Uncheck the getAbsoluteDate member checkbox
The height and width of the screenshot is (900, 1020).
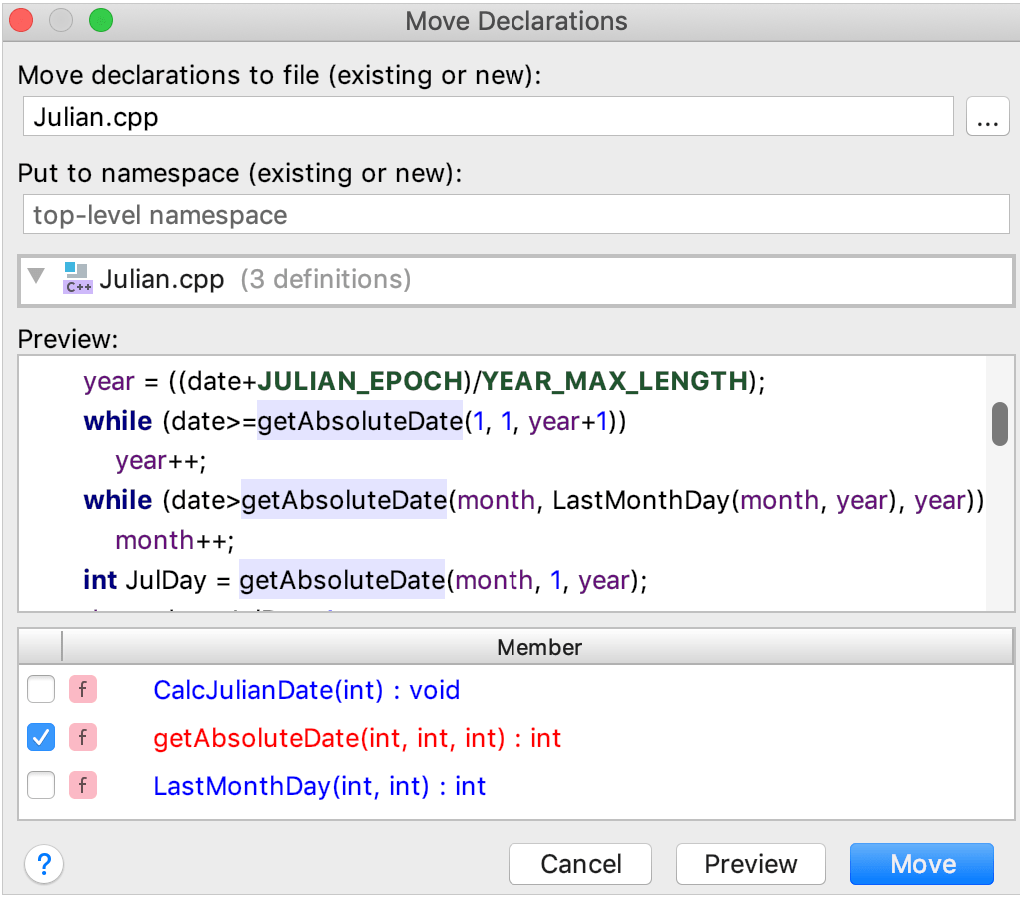pyautogui.click(x=40, y=738)
